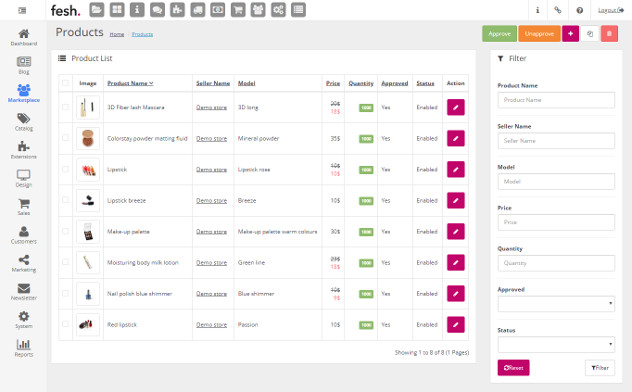Check the Make-up palette row checkbox
The width and height of the screenshot is (632, 392).
pyautogui.click(x=65, y=231)
